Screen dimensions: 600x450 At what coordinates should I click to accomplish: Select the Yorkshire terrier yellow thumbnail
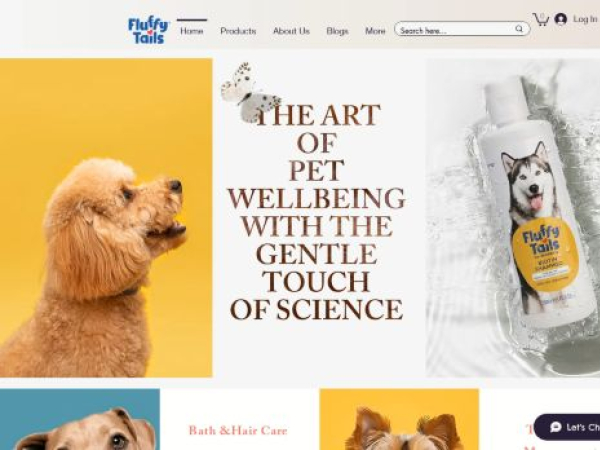pyautogui.click(x=399, y=419)
